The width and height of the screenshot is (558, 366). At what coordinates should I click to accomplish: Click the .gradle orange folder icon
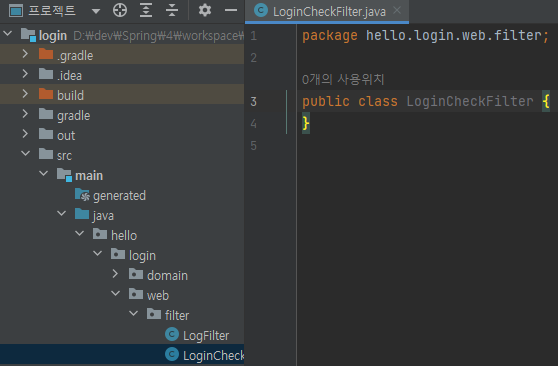pos(46,54)
